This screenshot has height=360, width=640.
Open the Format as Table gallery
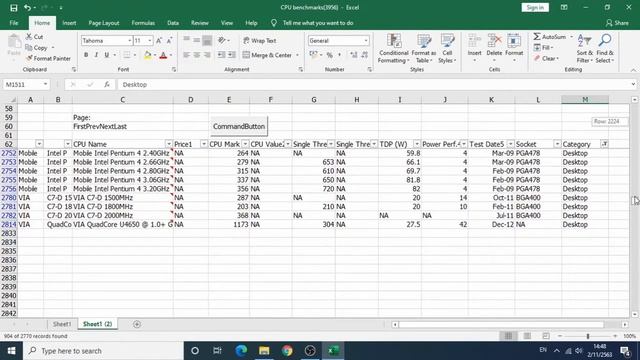424,49
